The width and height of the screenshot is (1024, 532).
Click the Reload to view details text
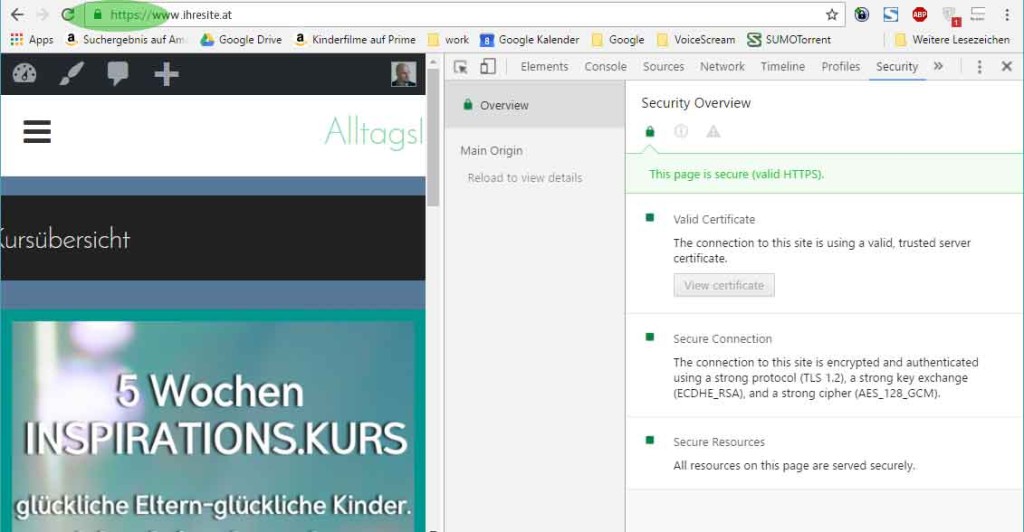(x=524, y=178)
